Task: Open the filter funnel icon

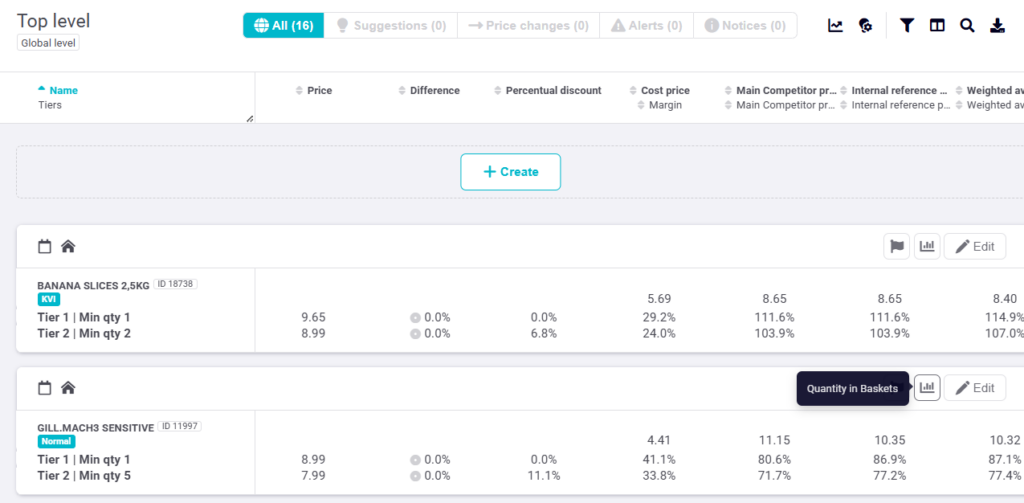Action: (906, 25)
